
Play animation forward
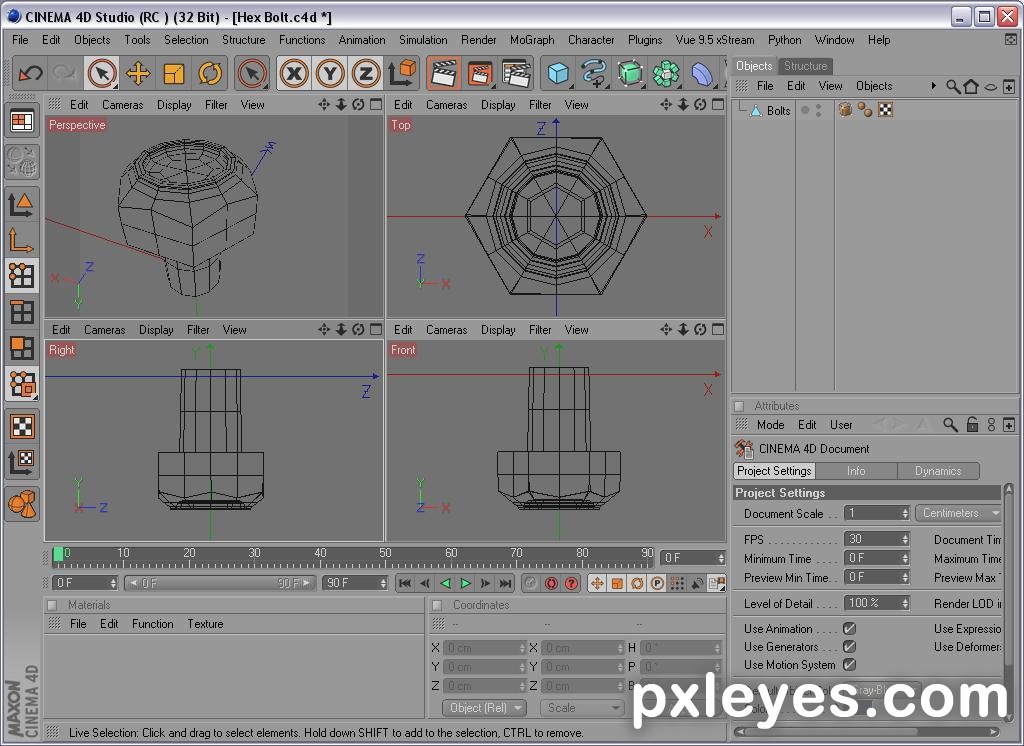[x=465, y=583]
